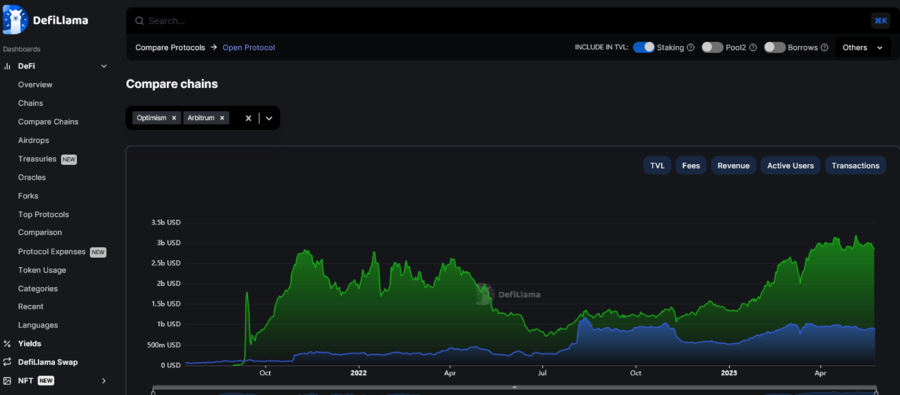This screenshot has width=900, height=395.
Task: Open Staking help question mark
Action: pos(690,48)
